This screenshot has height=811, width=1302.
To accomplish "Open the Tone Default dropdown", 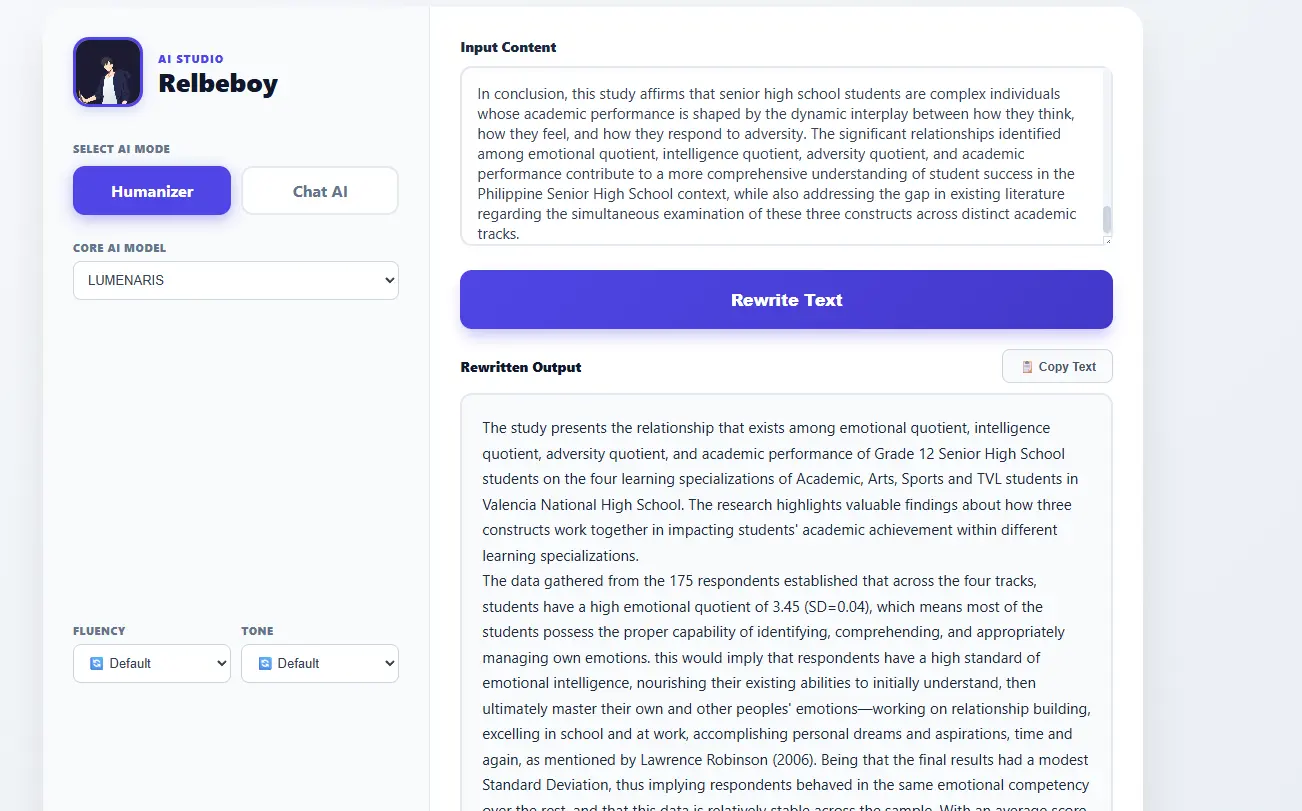I will 320,664.
